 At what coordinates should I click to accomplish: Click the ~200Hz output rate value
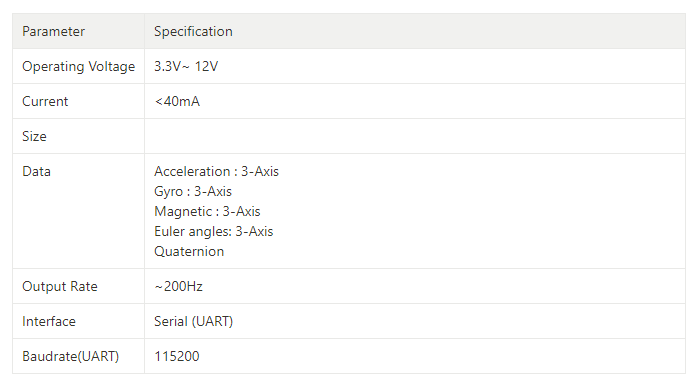coord(179,286)
